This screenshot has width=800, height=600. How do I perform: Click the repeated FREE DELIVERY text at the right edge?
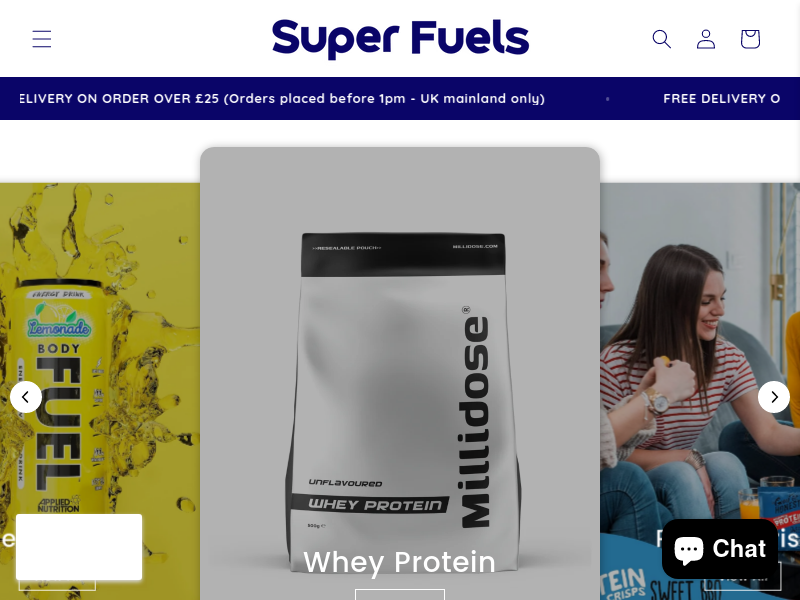click(721, 98)
